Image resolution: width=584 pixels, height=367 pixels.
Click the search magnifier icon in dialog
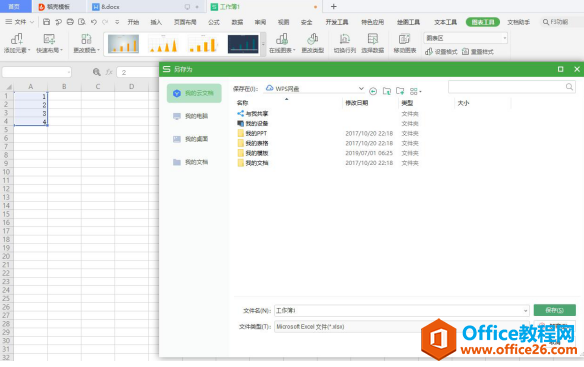[x=569, y=87]
